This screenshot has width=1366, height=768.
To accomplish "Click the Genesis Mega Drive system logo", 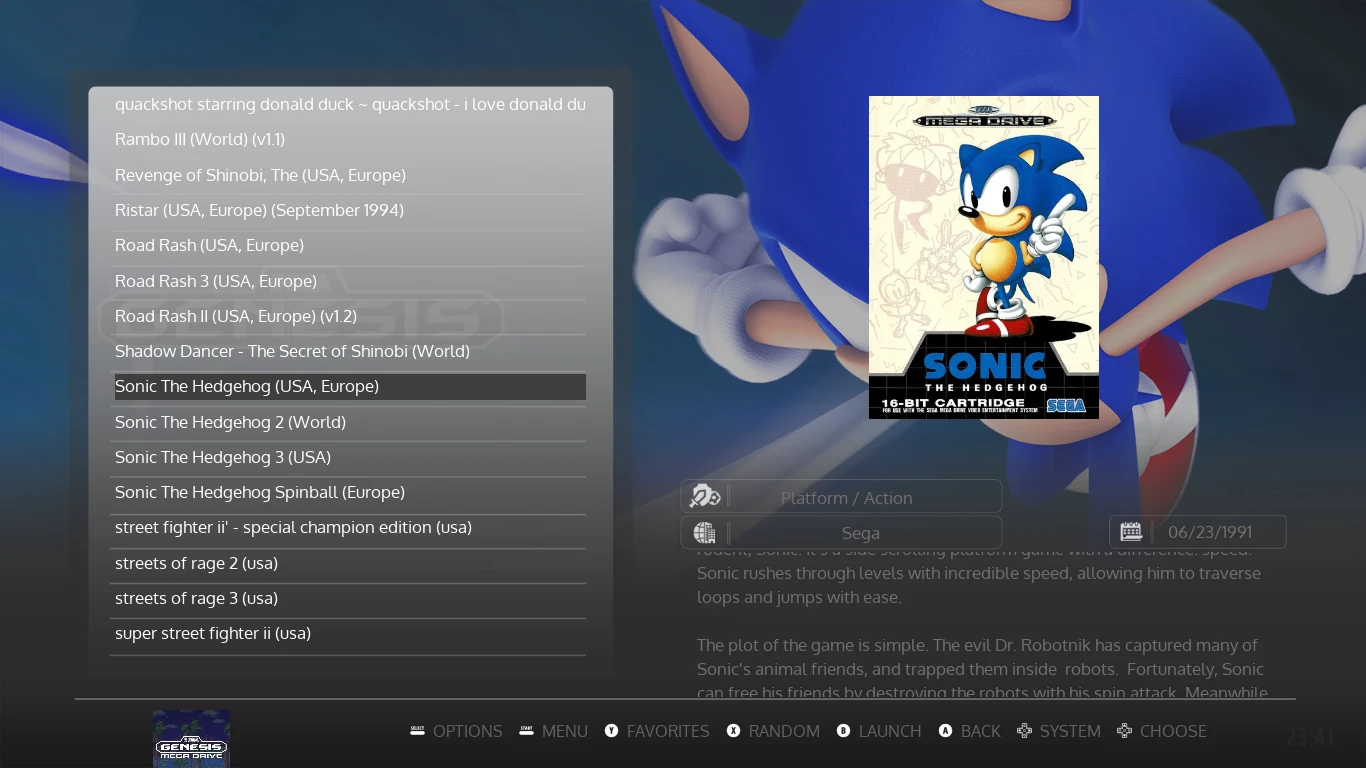I will click(x=191, y=738).
